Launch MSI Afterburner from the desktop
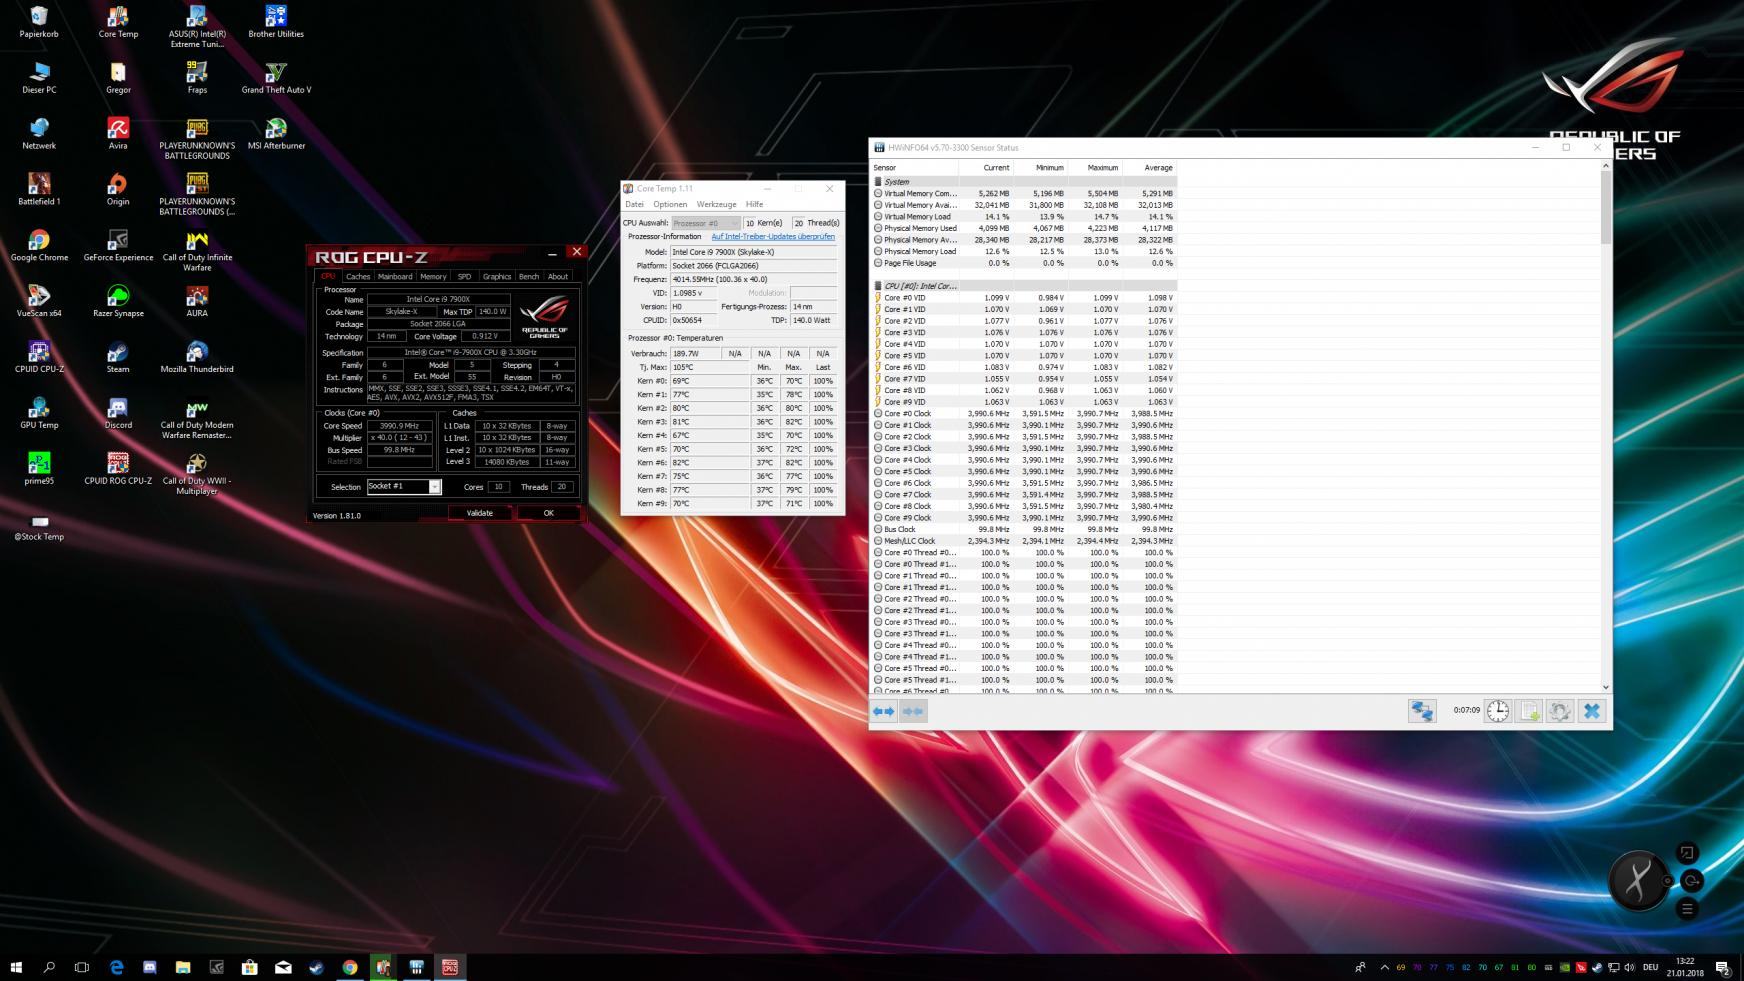 tap(276, 133)
